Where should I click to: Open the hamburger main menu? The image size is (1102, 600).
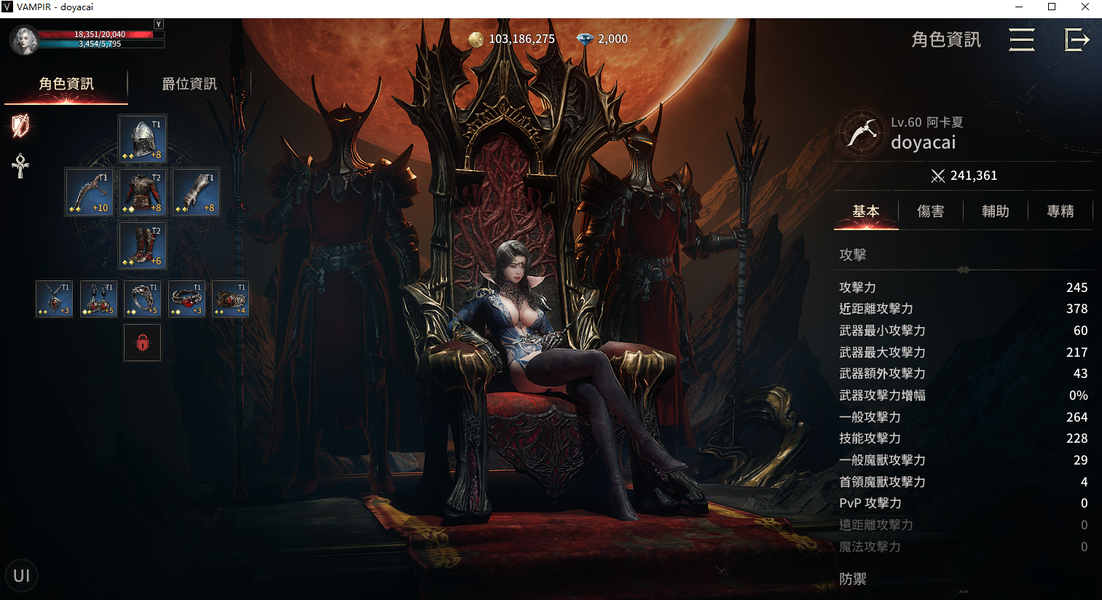click(x=1021, y=39)
